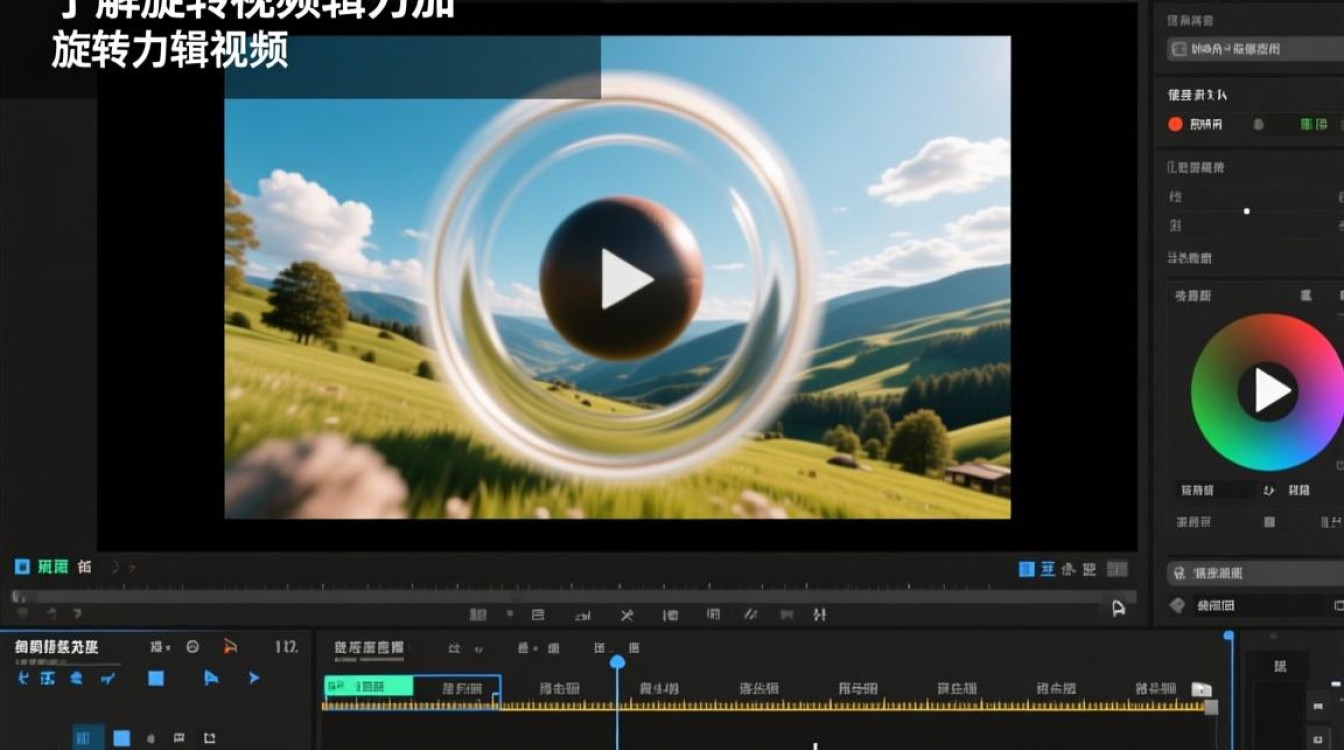Open the dropdown bar below the color wheel
Image resolution: width=1344 pixels, height=750 pixels.
click(1255, 573)
